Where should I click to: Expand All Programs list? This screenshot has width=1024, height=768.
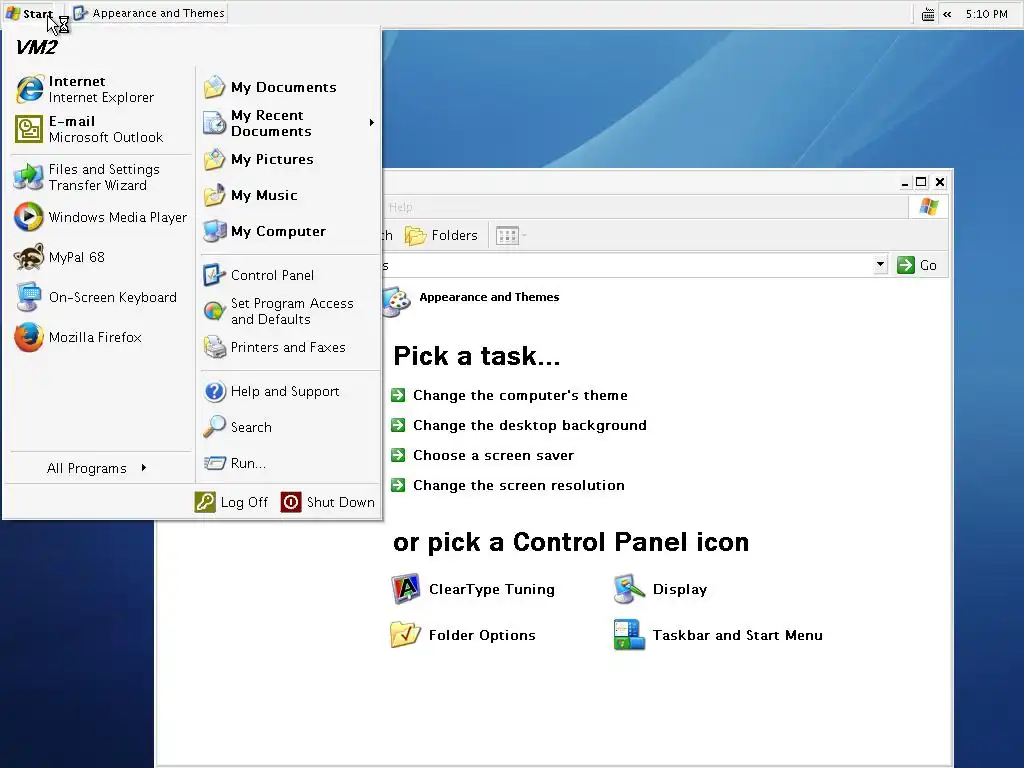pyautogui.click(x=98, y=468)
